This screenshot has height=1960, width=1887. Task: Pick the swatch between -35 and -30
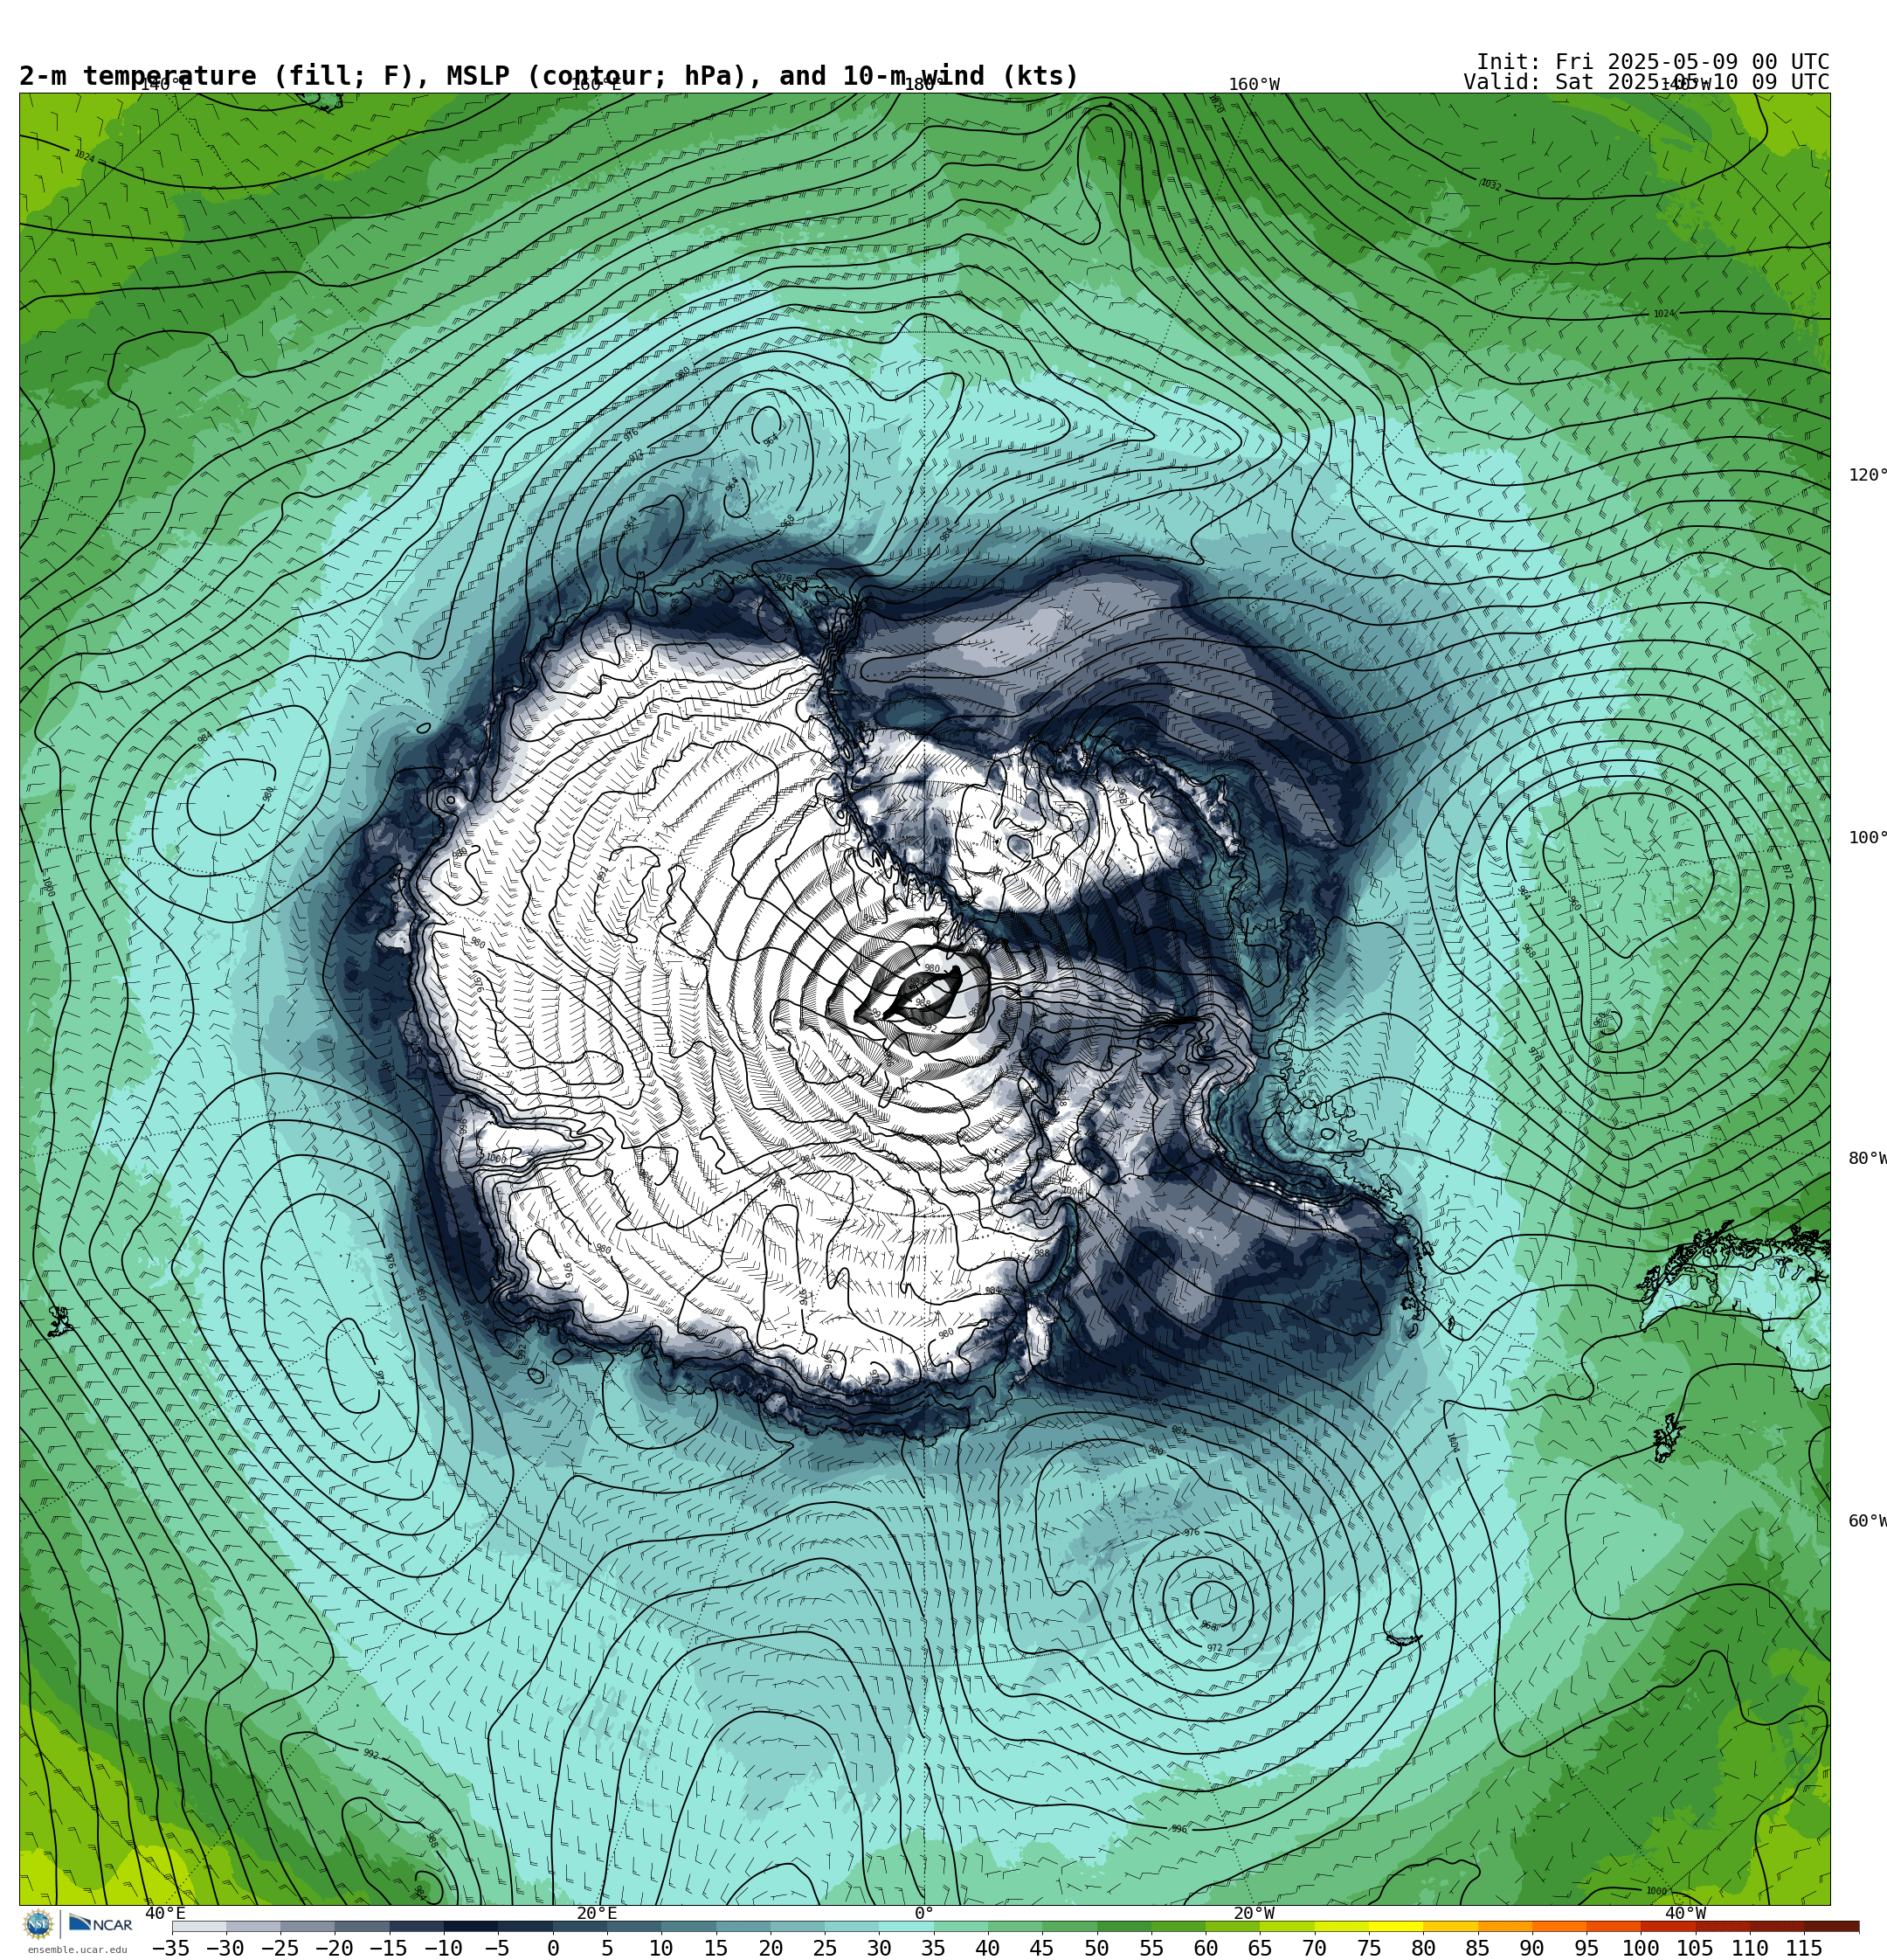199,1926
